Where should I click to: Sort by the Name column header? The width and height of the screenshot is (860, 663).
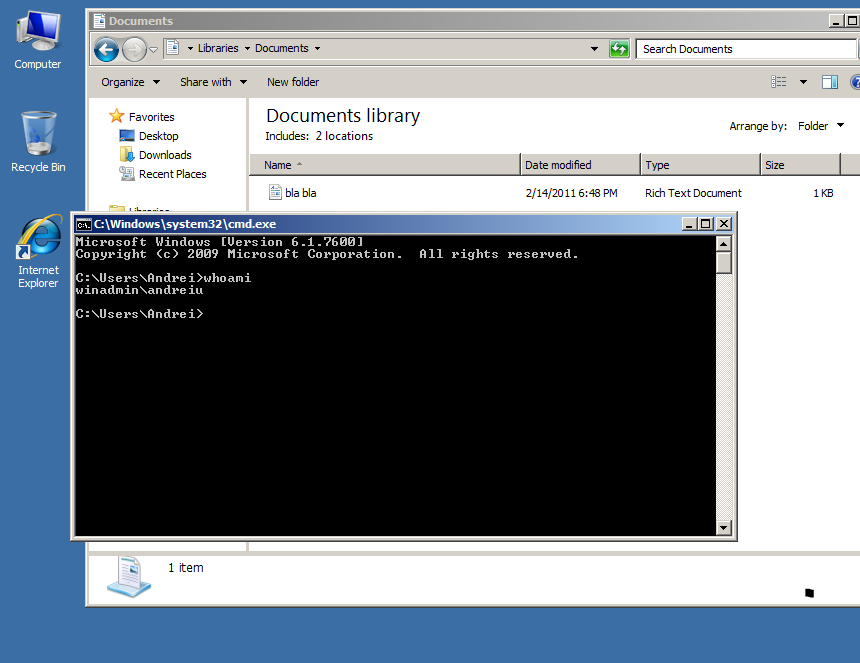(384, 165)
